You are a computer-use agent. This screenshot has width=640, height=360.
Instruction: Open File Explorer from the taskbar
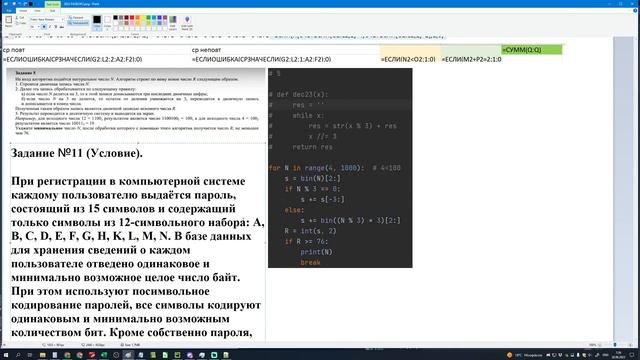(x=42, y=355)
